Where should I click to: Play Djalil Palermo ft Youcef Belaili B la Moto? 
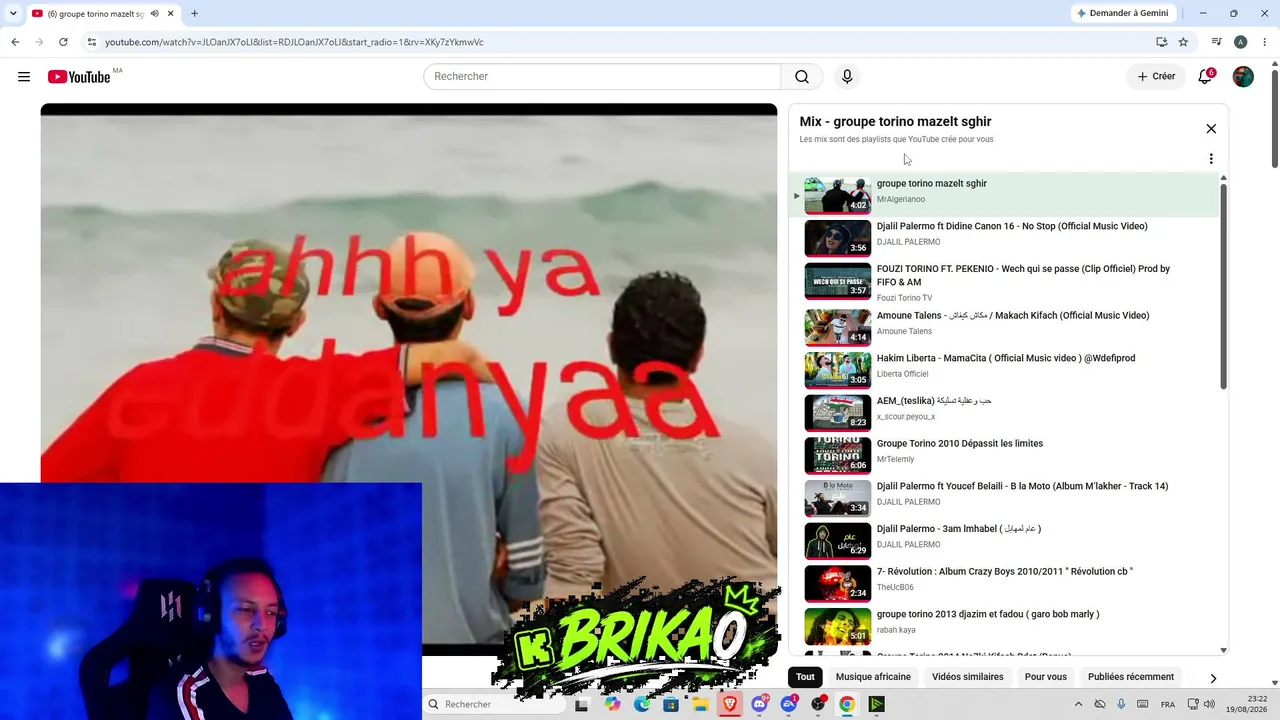[x=1022, y=486]
